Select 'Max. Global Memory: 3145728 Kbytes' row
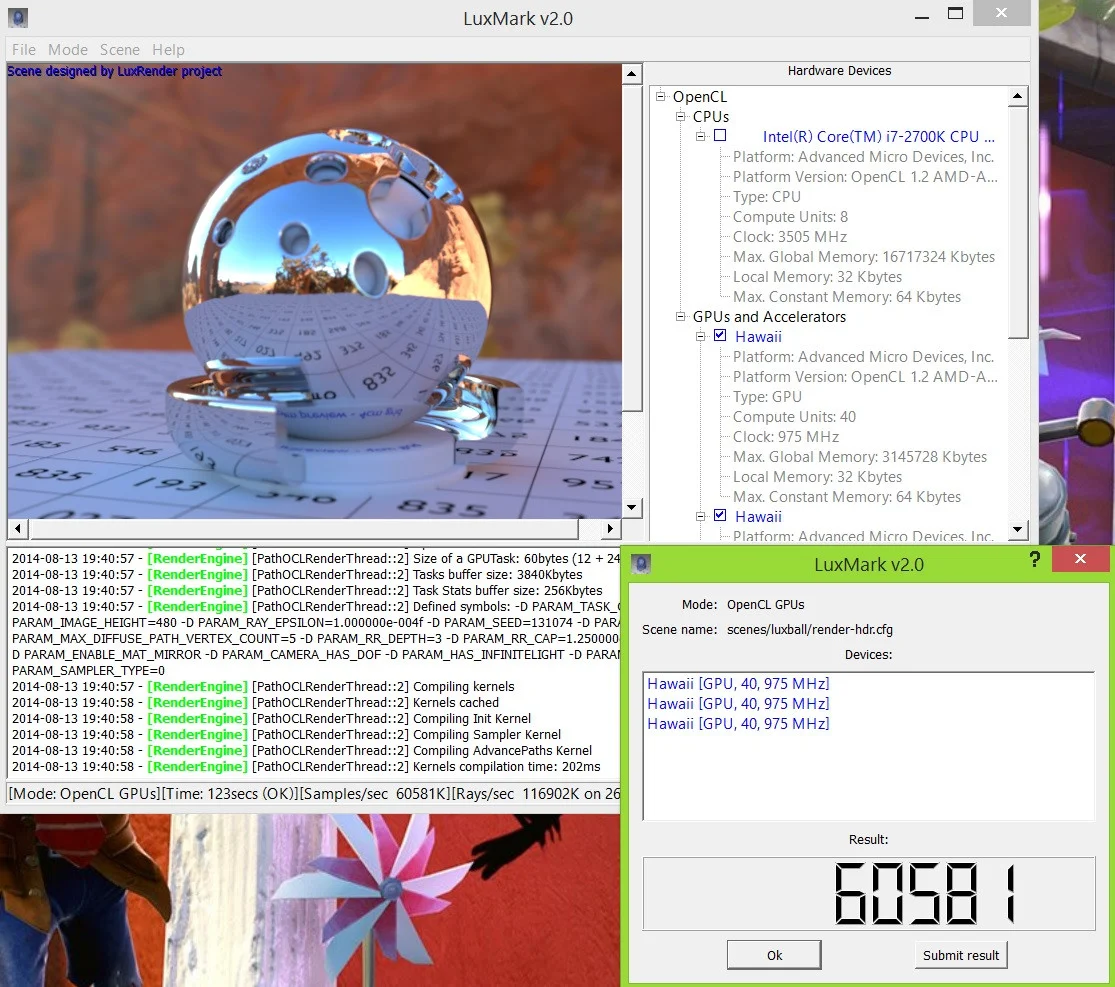The image size is (1115, 987). pos(860,456)
